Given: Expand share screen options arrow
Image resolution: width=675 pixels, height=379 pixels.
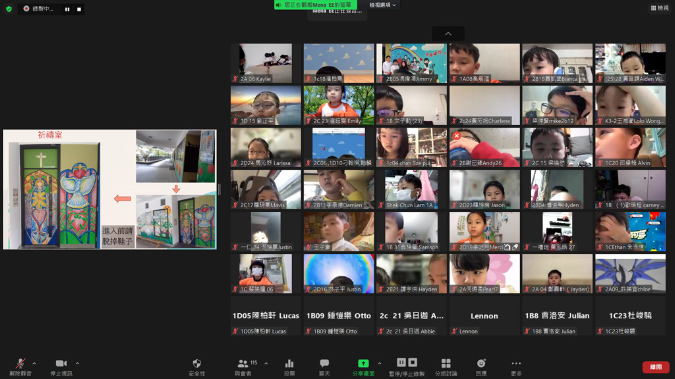Looking at the screenshot, I should point(379,363).
